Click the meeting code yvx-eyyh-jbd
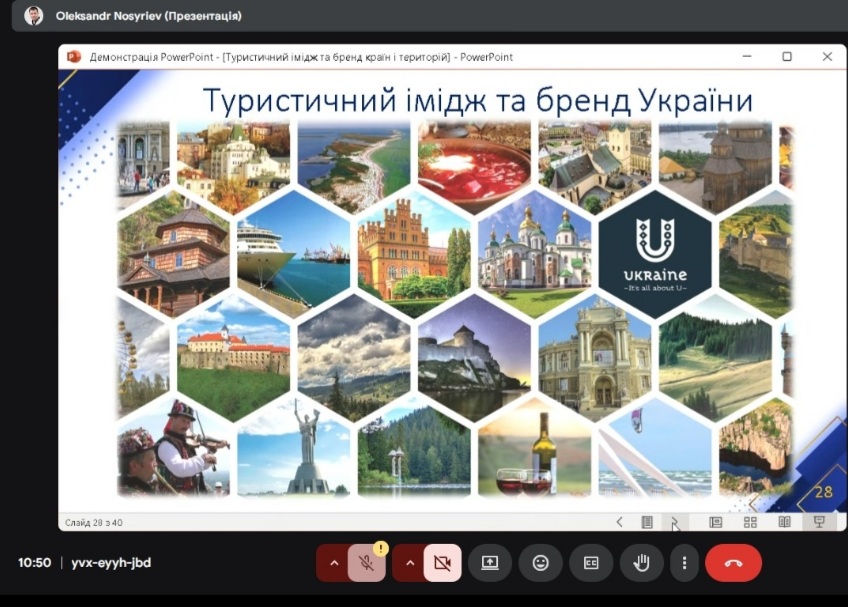Image resolution: width=848 pixels, height=607 pixels. click(x=112, y=563)
